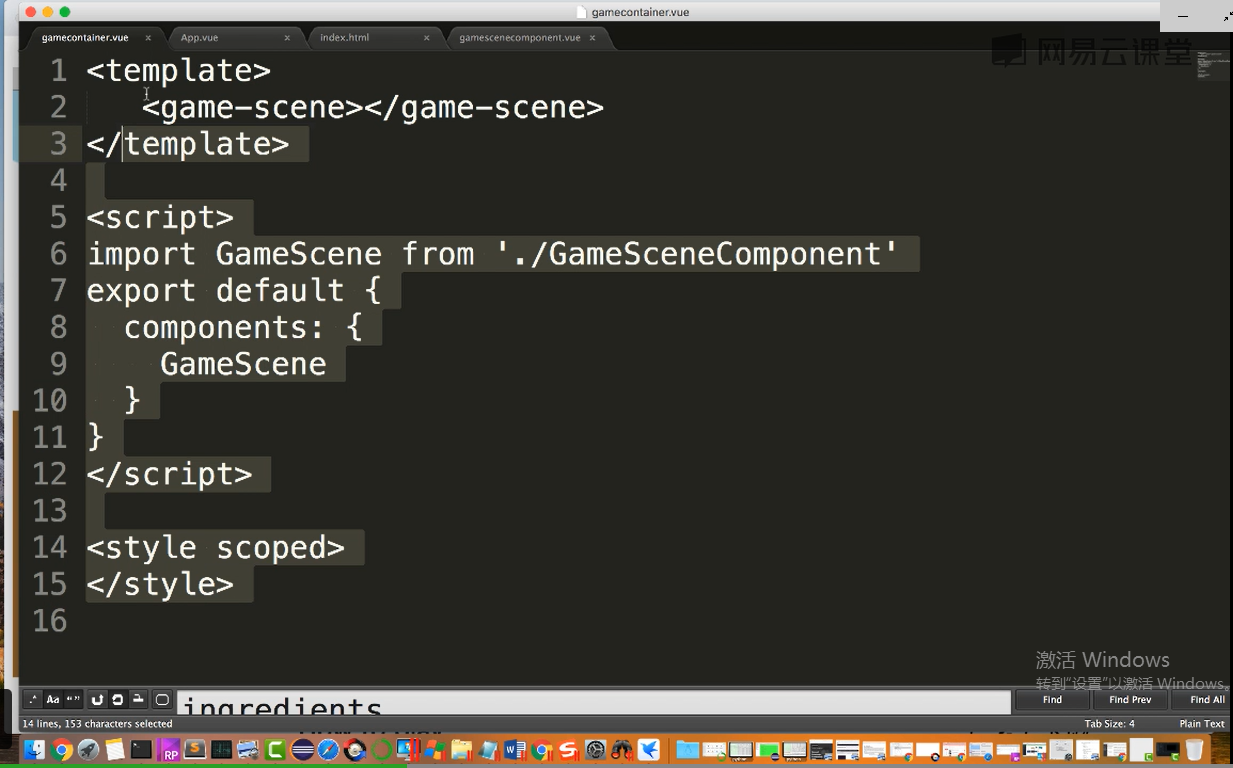The height and width of the screenshot is (768, 1233).
Task: Switch to the gamecontainer.vue tab
Action: [85, 38]
